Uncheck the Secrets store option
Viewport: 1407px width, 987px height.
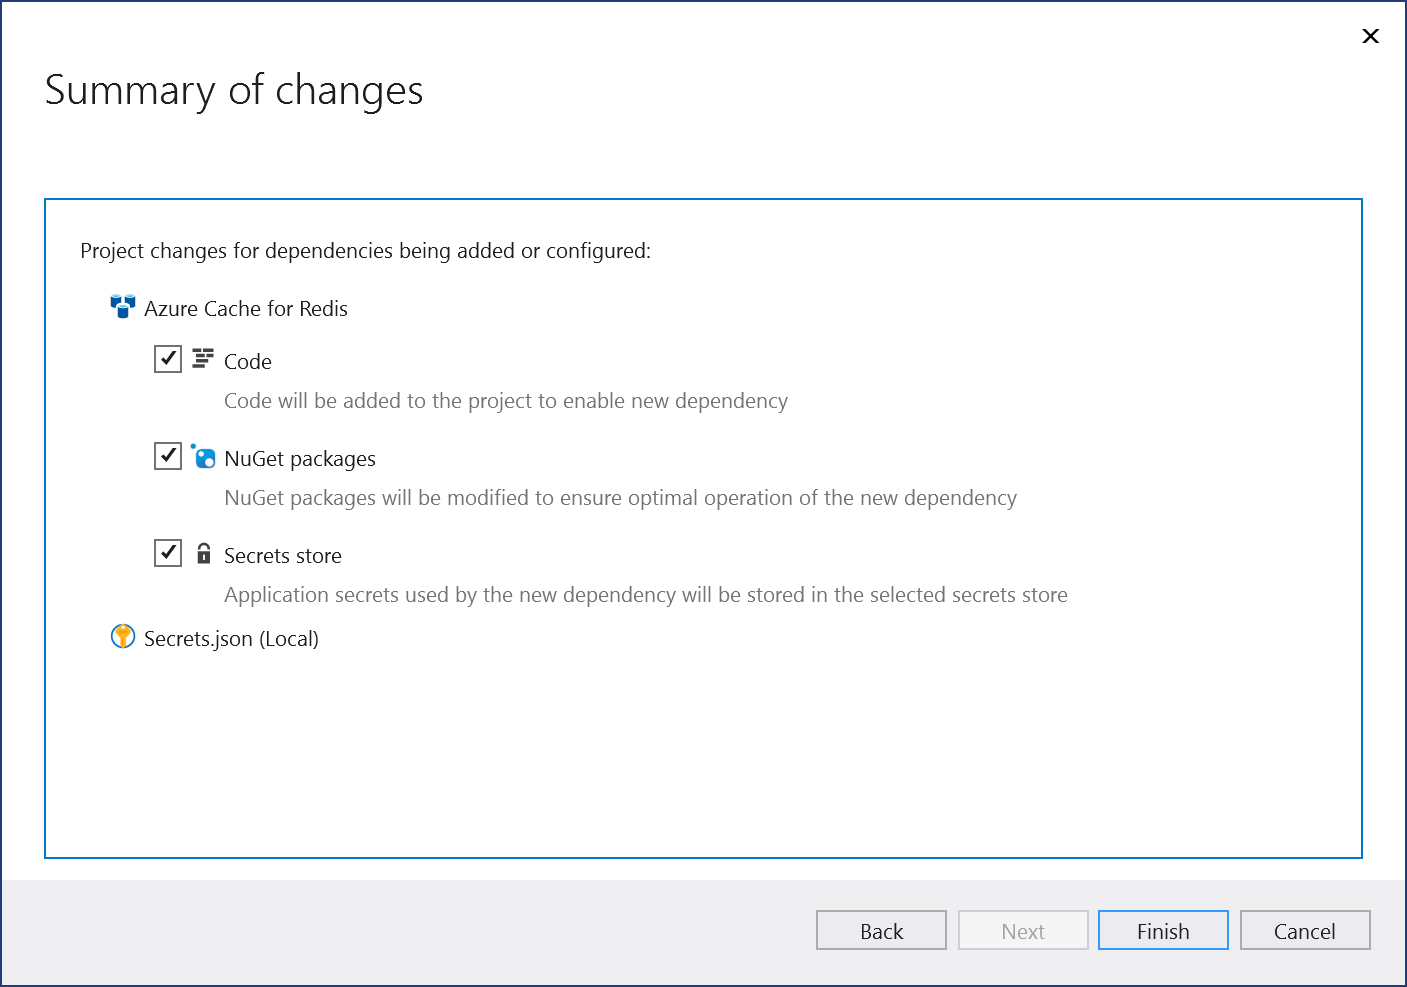pyautogui.click(x=168, y=552)
